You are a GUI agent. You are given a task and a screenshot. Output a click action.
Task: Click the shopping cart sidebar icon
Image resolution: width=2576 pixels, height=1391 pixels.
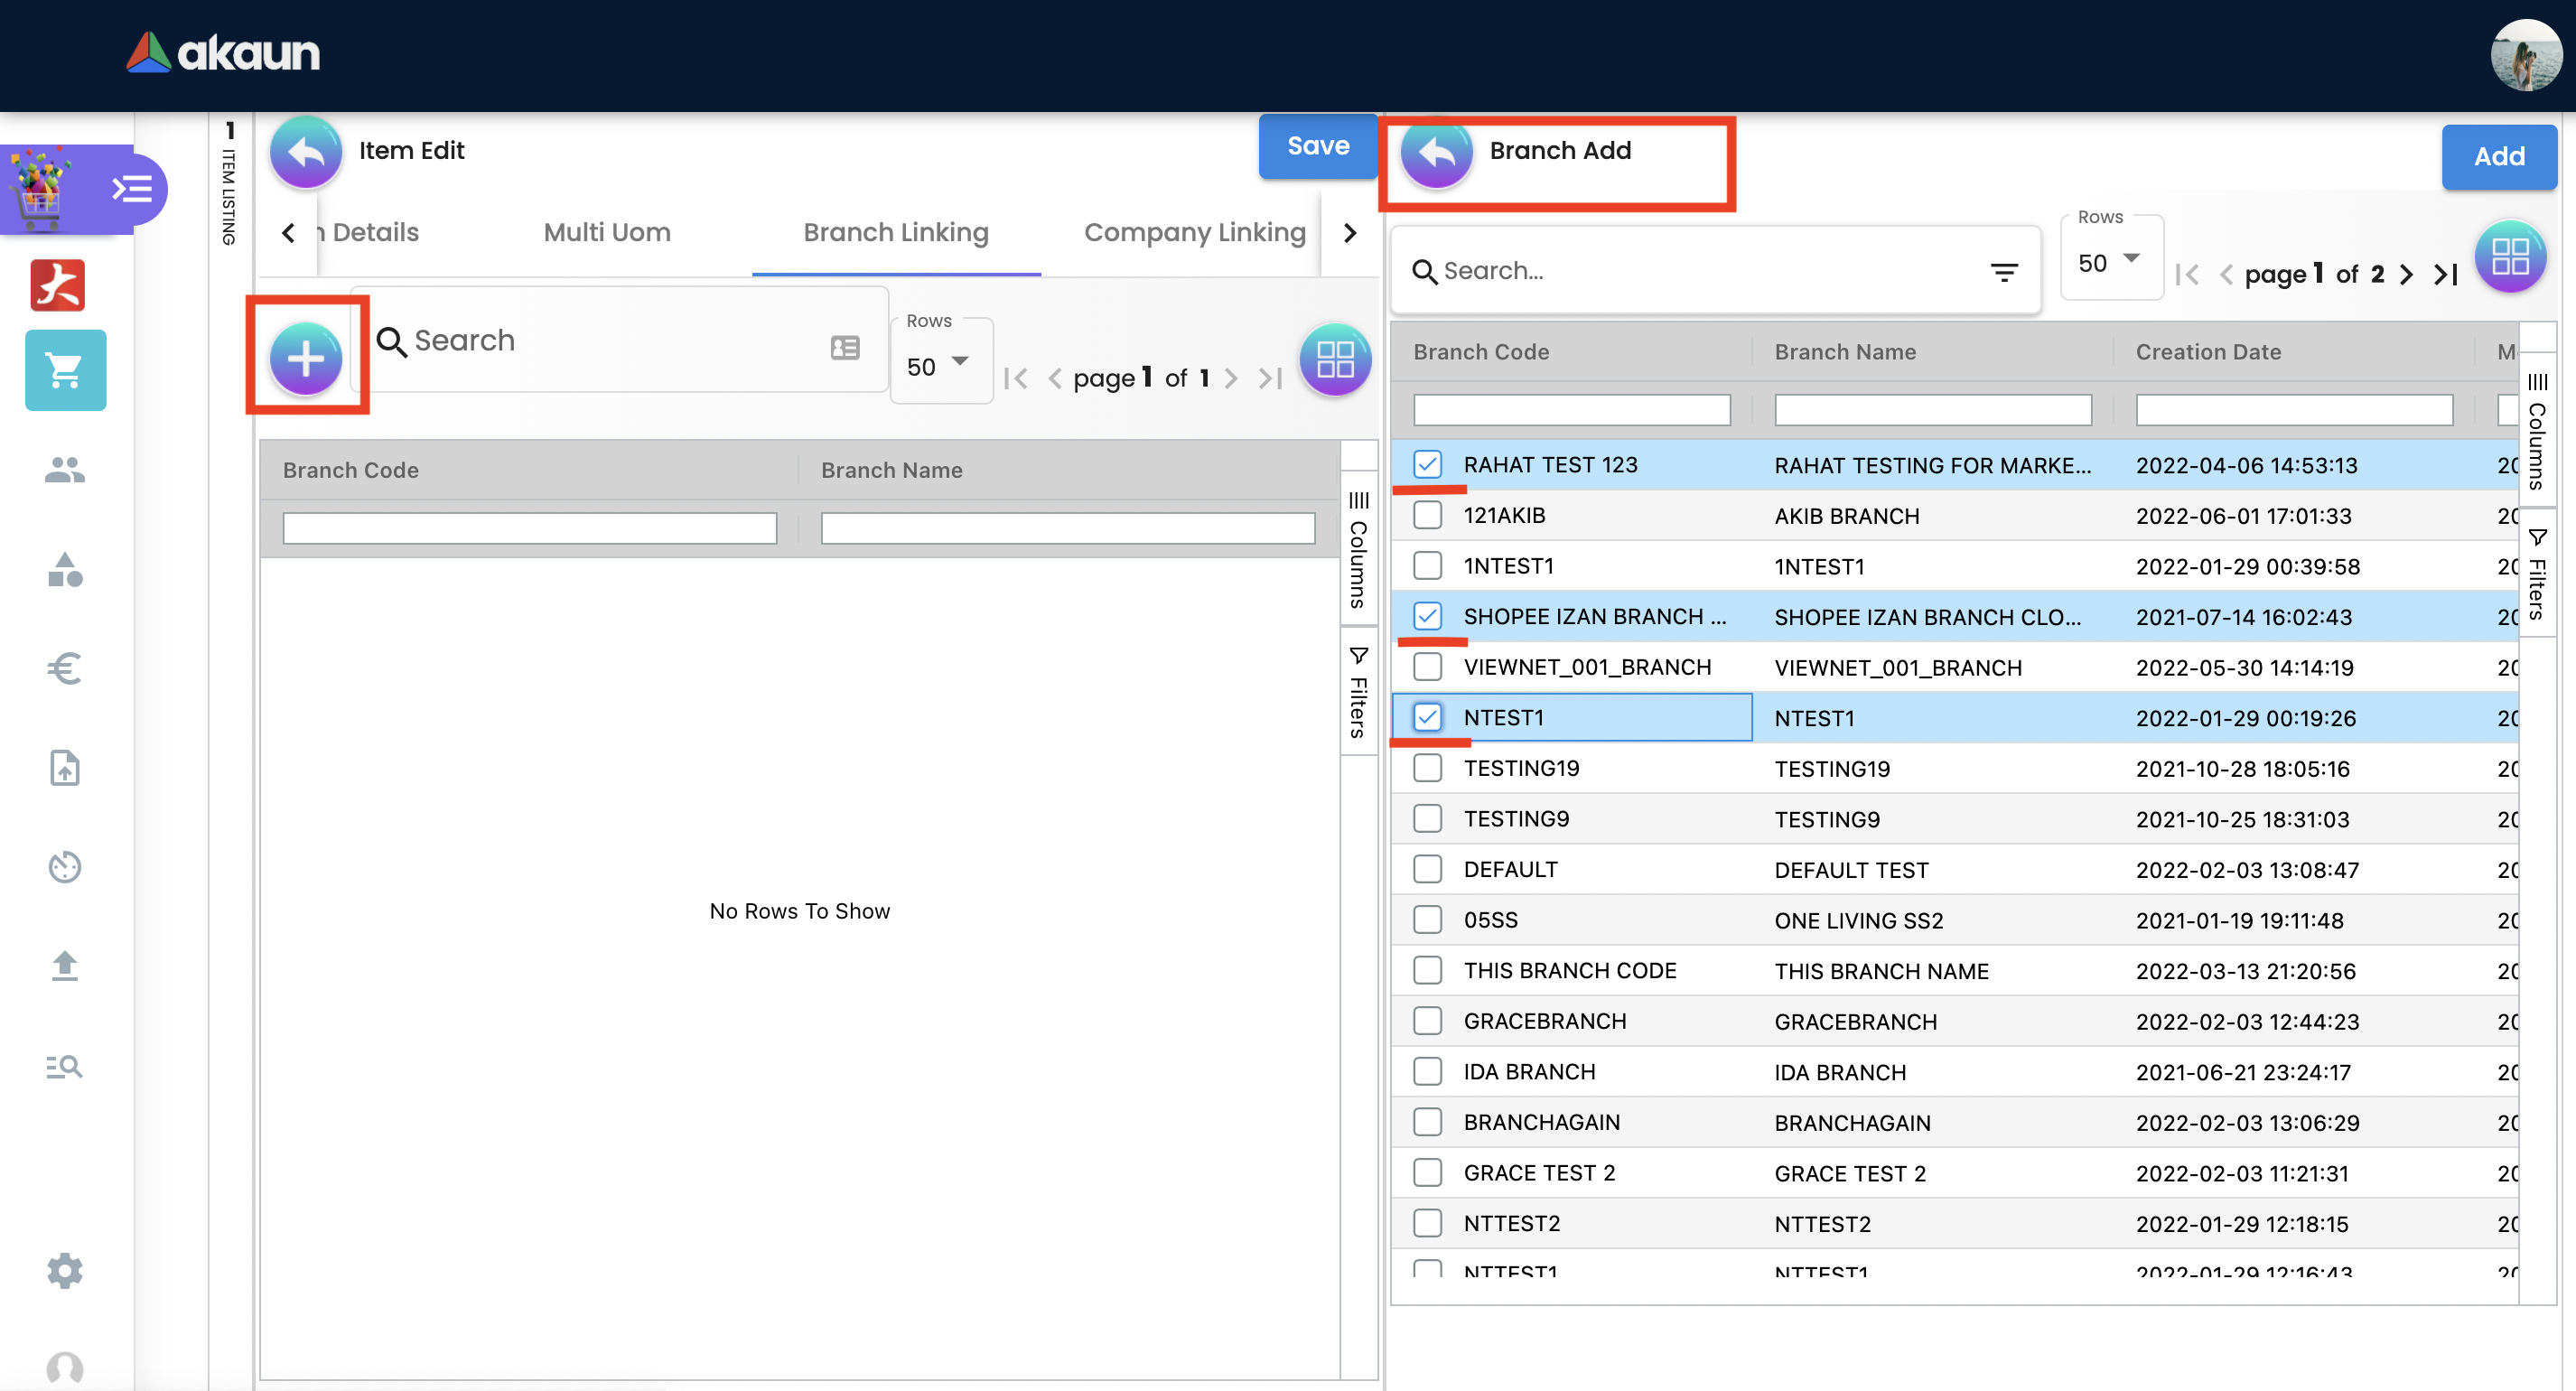[x=65, y=370]
